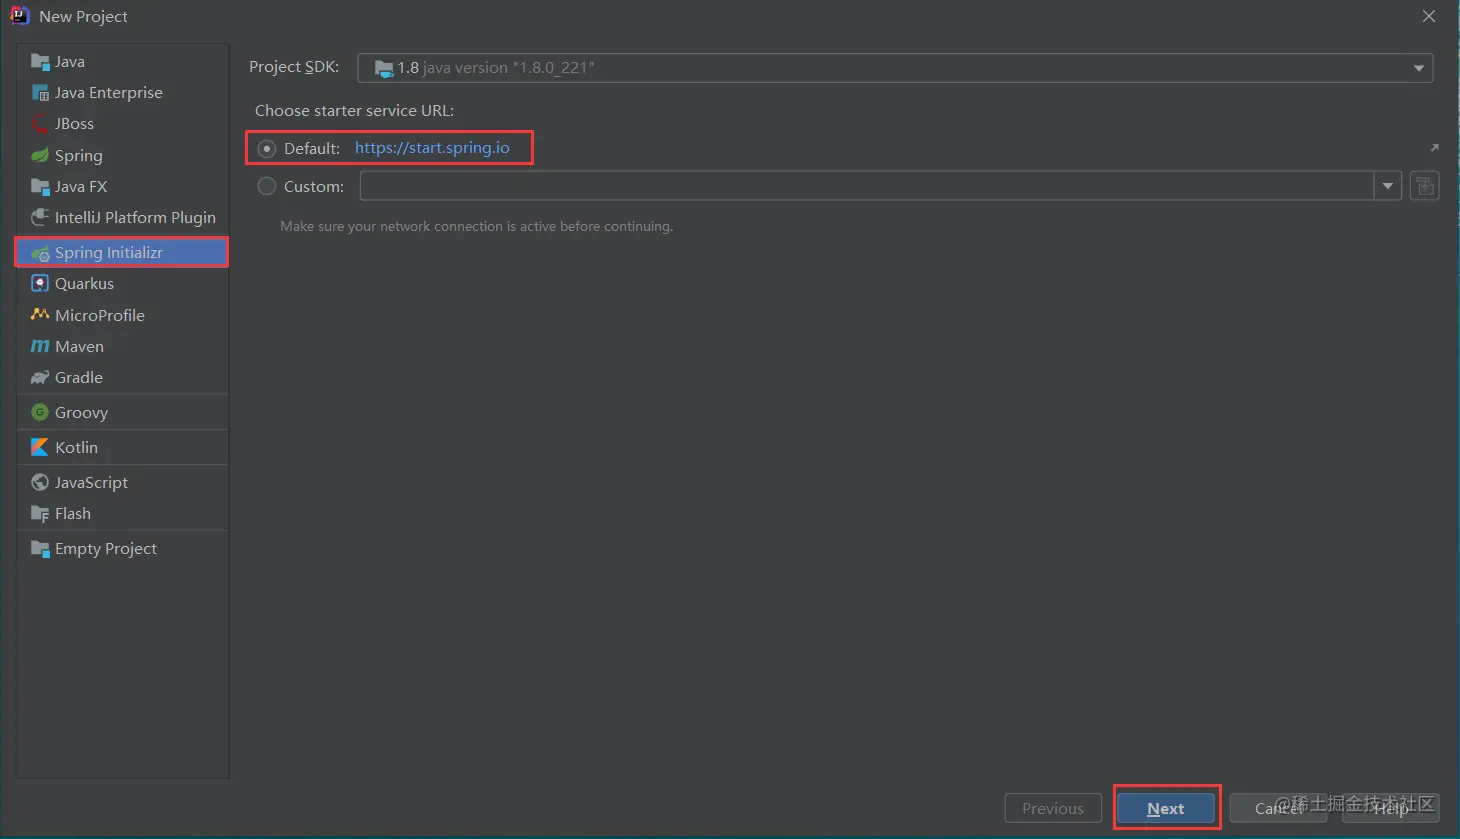
Task: Pick the JavaScript globe icon
Action: (40, 482)
